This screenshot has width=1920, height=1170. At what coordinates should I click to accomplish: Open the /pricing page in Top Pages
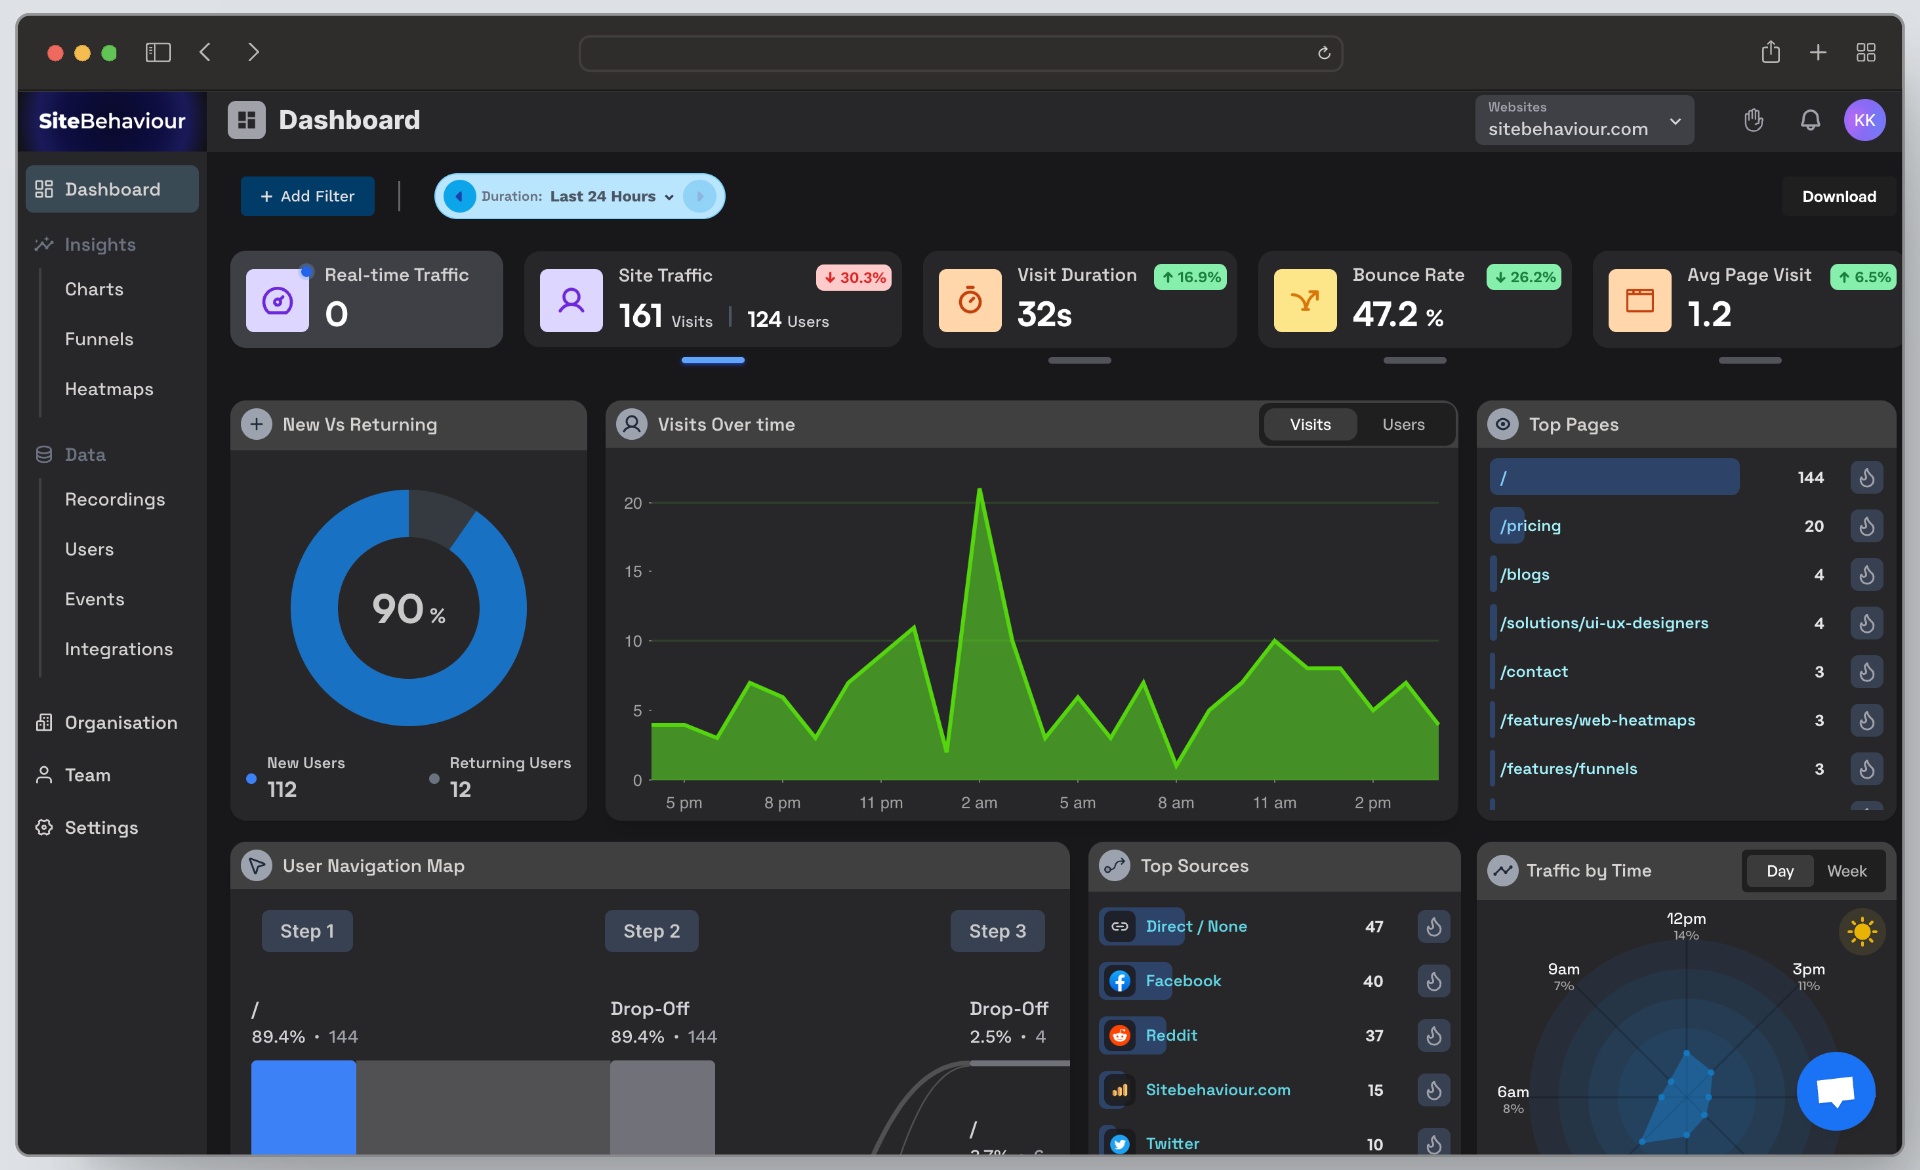[x=1528, y=525]
